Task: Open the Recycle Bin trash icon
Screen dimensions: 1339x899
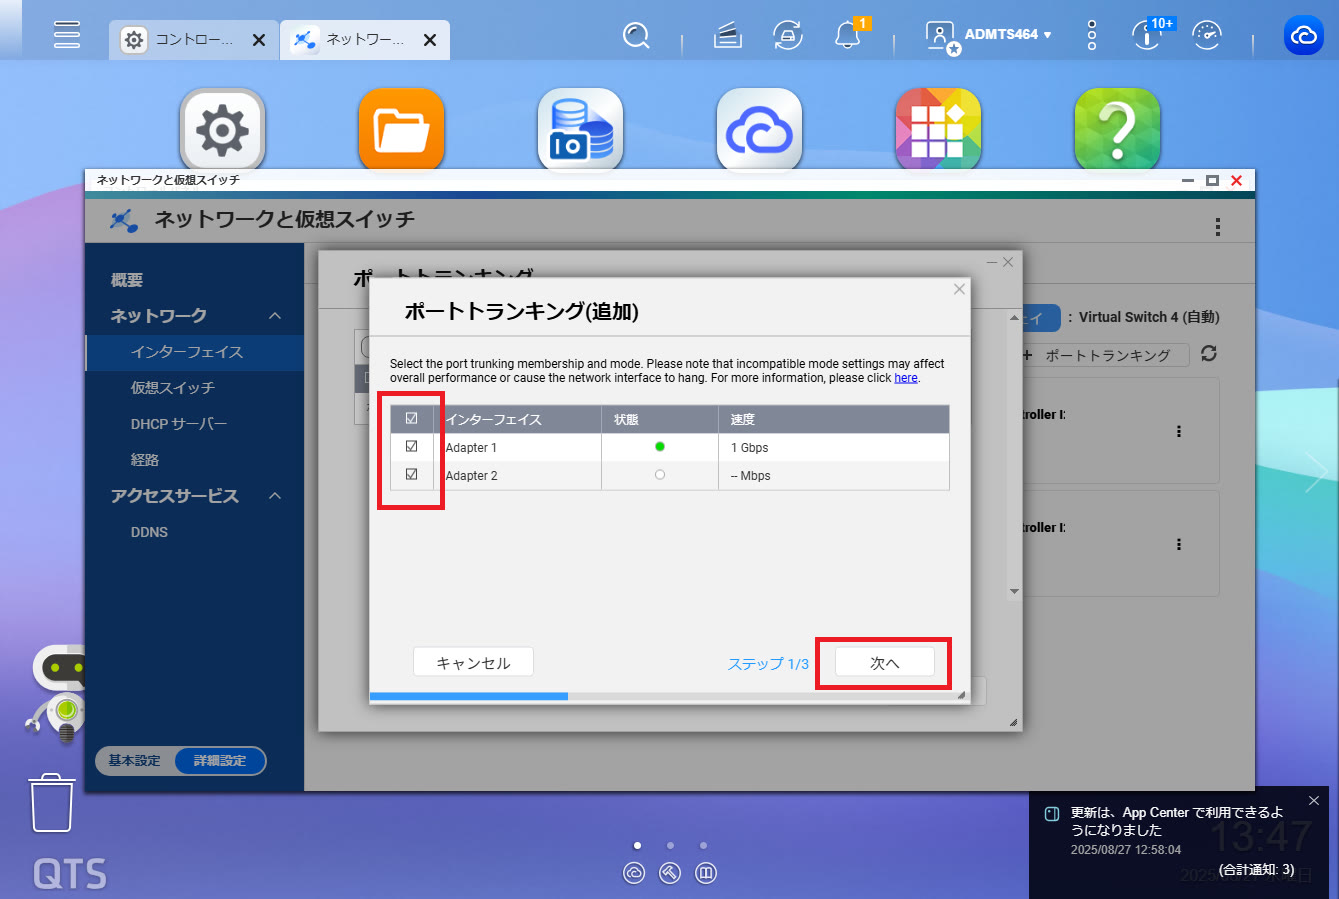Action: pyautogui.click(x=52, y=802)
